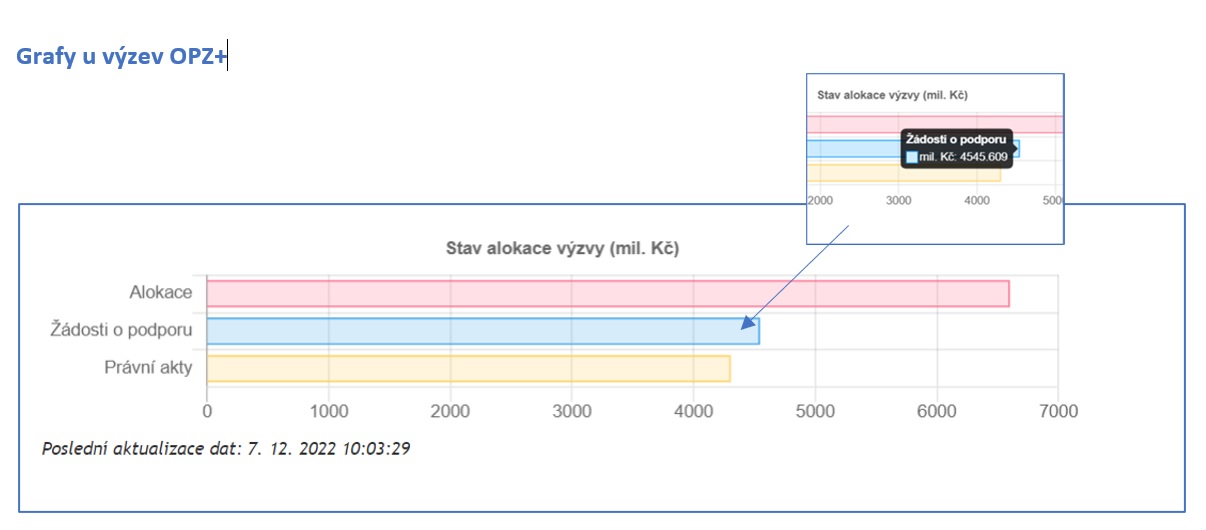Click the x-axis value 7000 in main chart
1206x530 pixels.
tap(1059, 411)
